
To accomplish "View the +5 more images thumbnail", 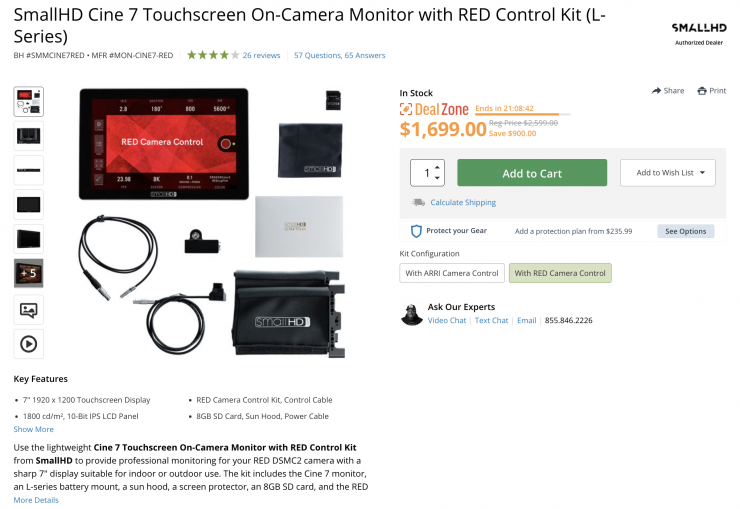I will pos(29,273).
